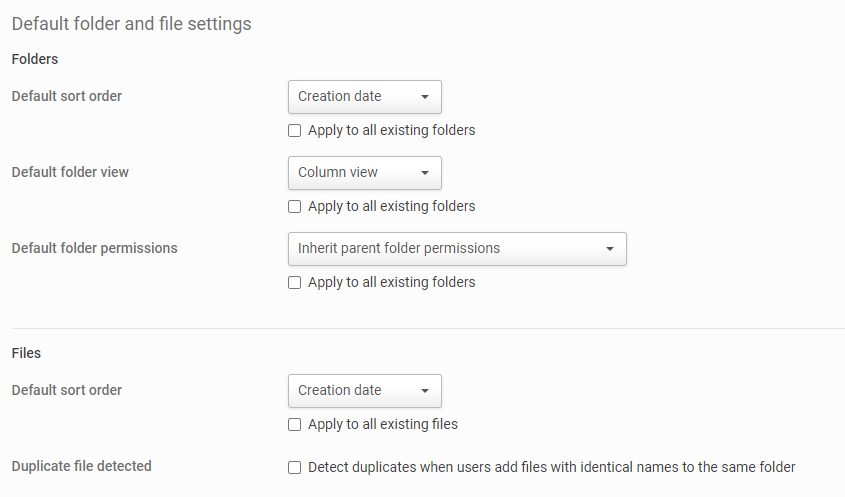This screenshot has height=497, width=845.
Task: Click the Default folder view label
Action: (x=70, y=172)
